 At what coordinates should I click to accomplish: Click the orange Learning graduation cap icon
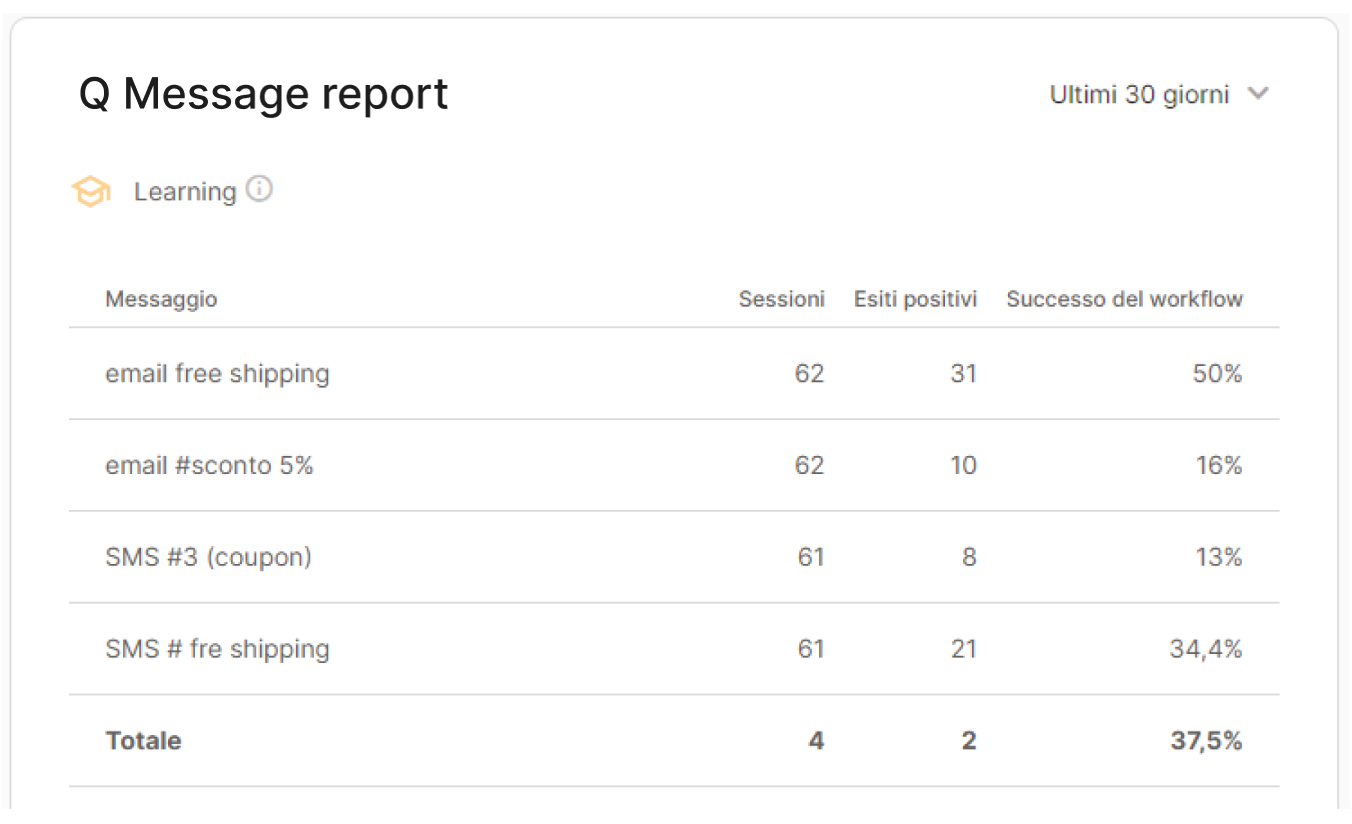pos(91,191)
